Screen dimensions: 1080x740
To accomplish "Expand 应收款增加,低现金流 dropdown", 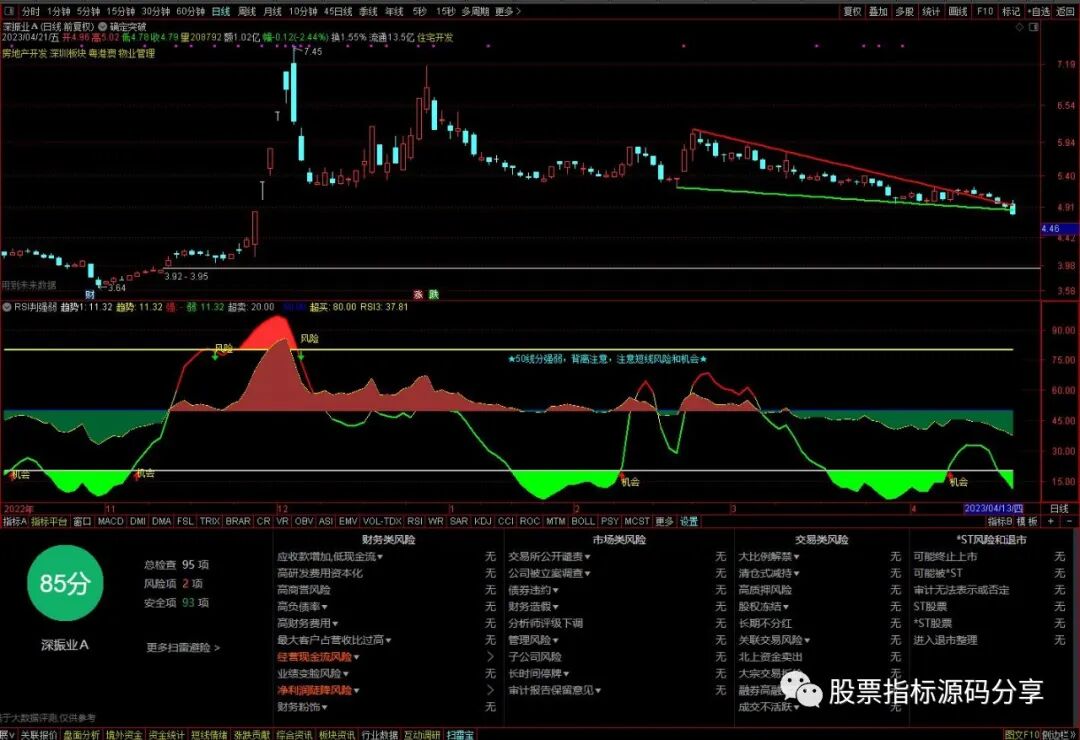I will (330, 556).
